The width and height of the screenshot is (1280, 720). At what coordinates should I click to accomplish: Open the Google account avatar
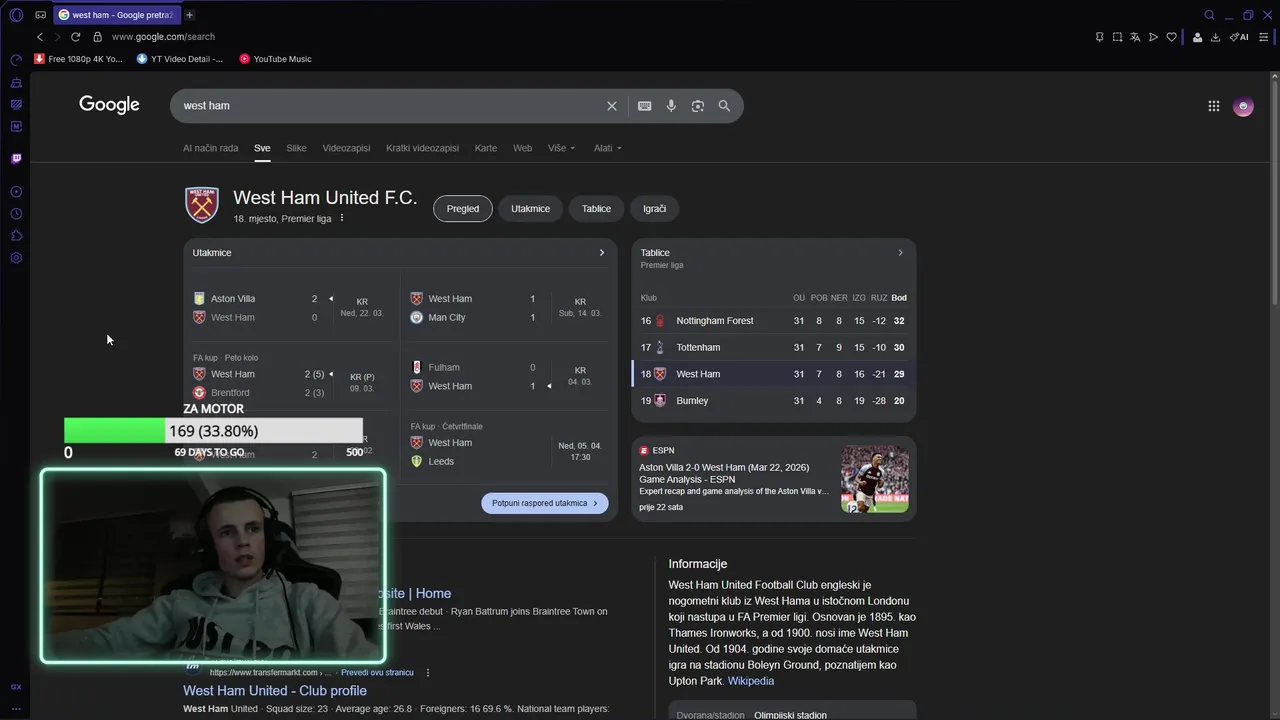(1243, 106)
